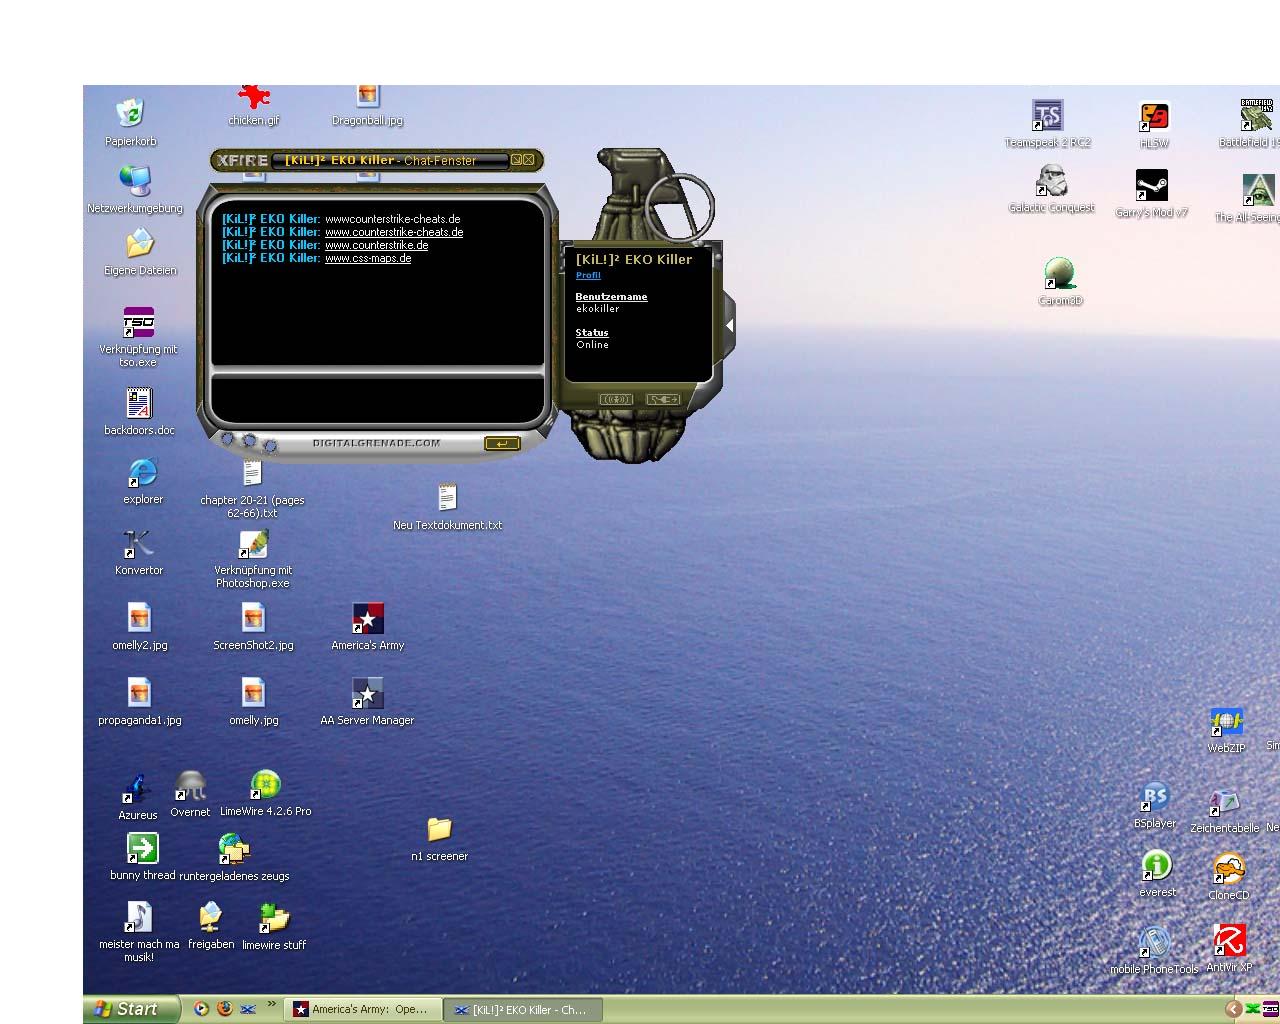The image size is (1280, 1024).
Task: Launch Teamspeak 2 RC2 shortcut
Action: (1047, 124)
